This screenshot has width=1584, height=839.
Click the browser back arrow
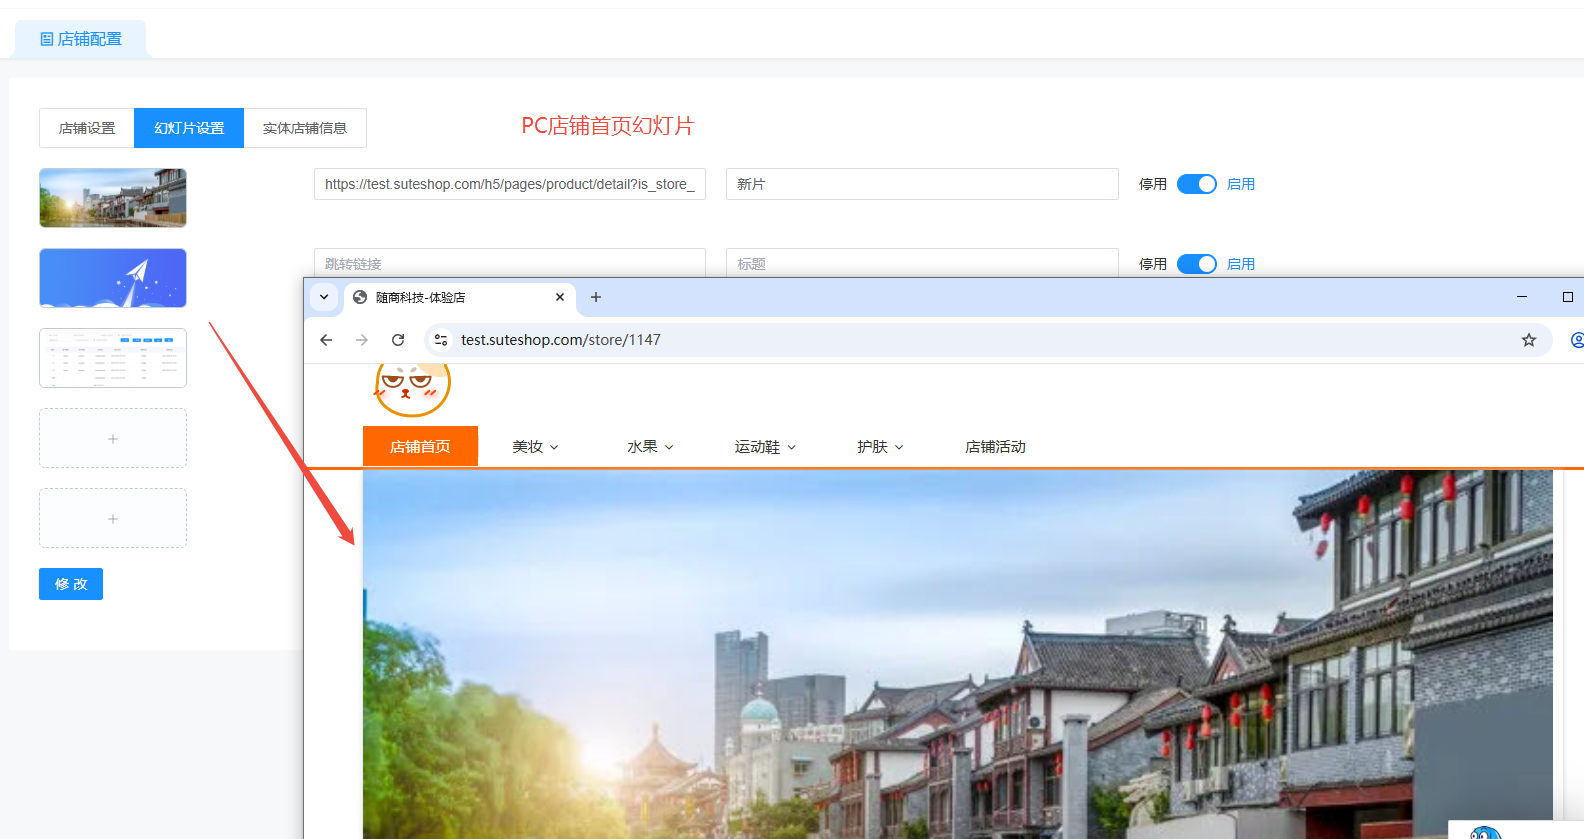[x=326, y=340]
